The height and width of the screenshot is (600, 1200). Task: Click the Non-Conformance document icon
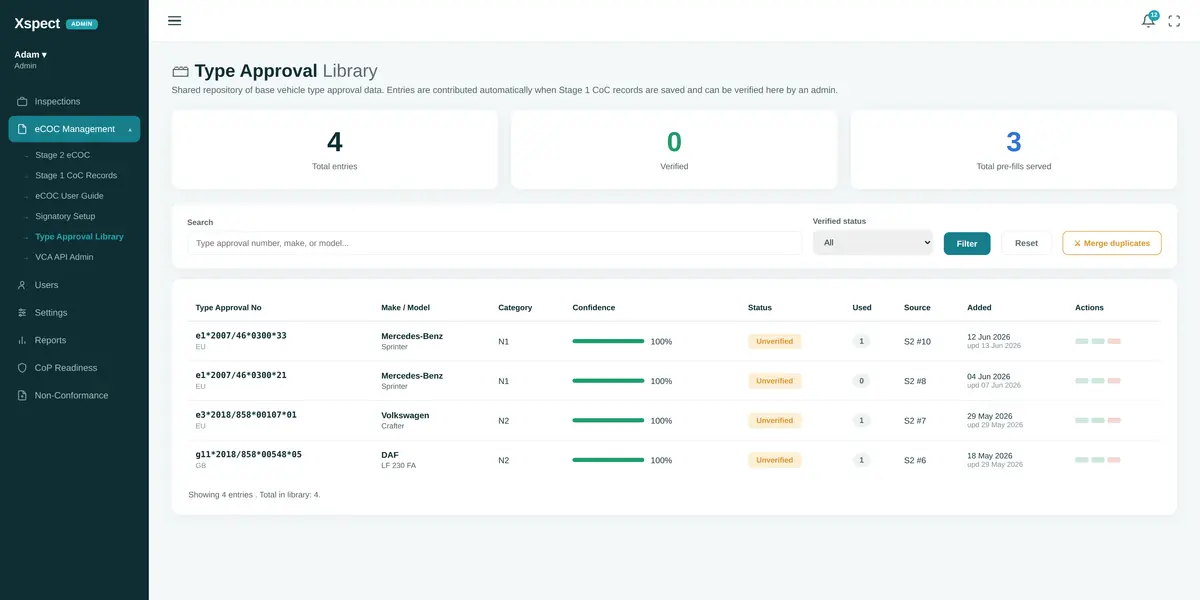[x=22, y=395]
